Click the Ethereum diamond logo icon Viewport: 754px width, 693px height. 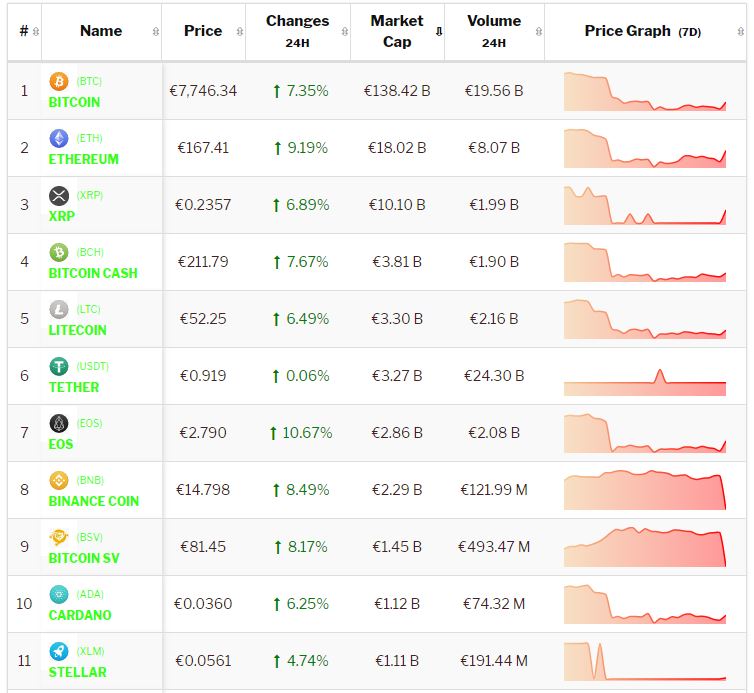(59, 138)
